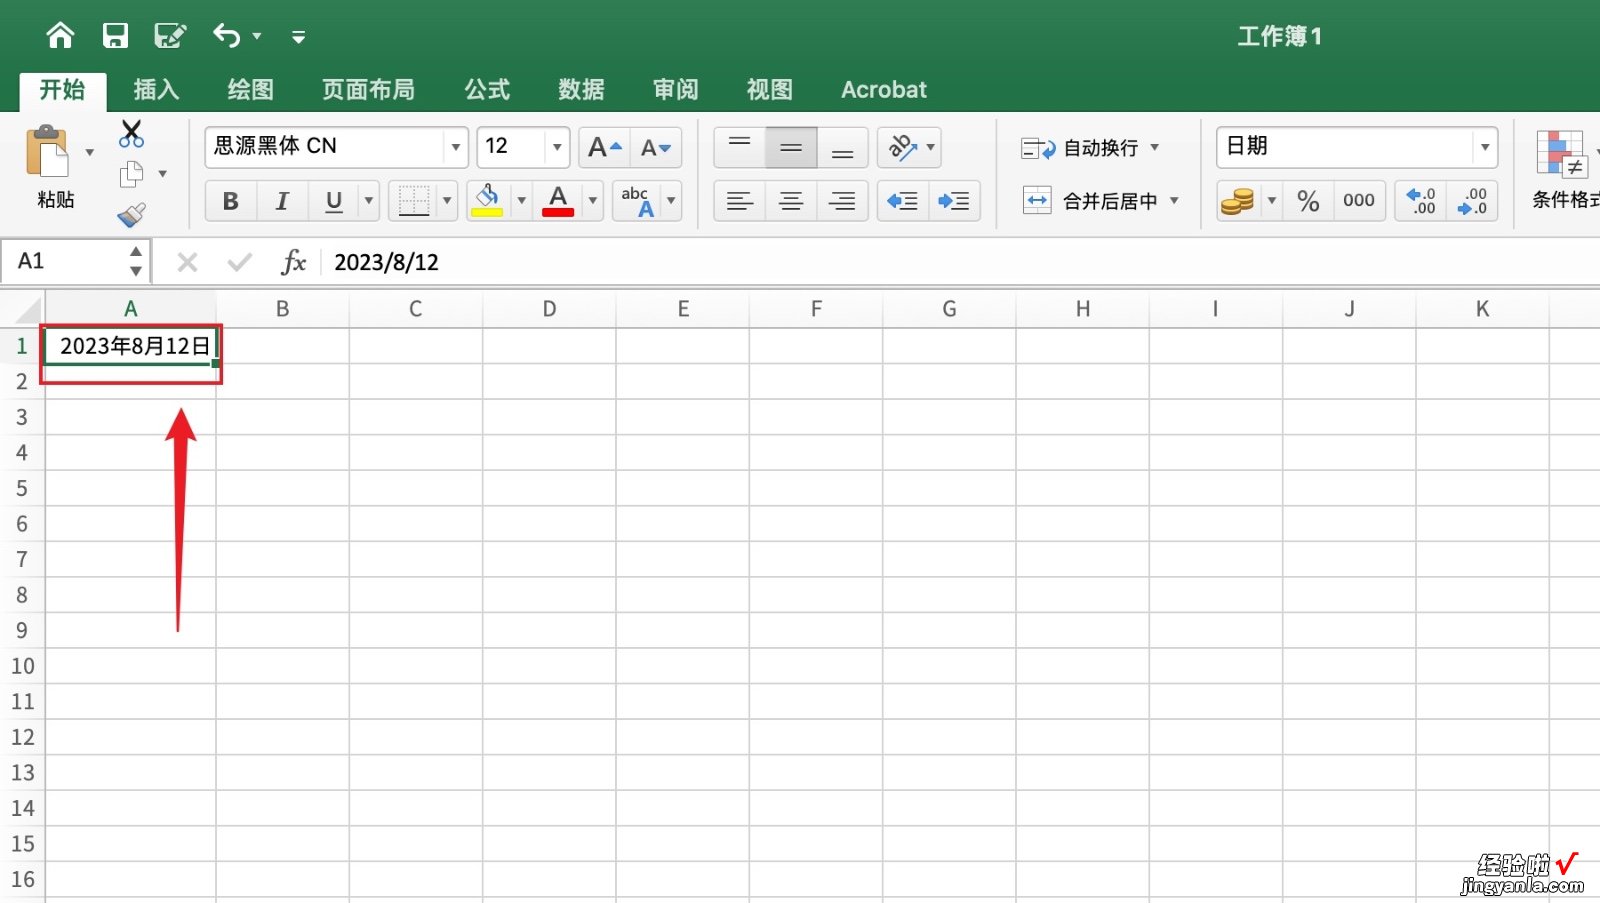
Task: Click the Home icon in title bar
Action: (x=60, y=36)
